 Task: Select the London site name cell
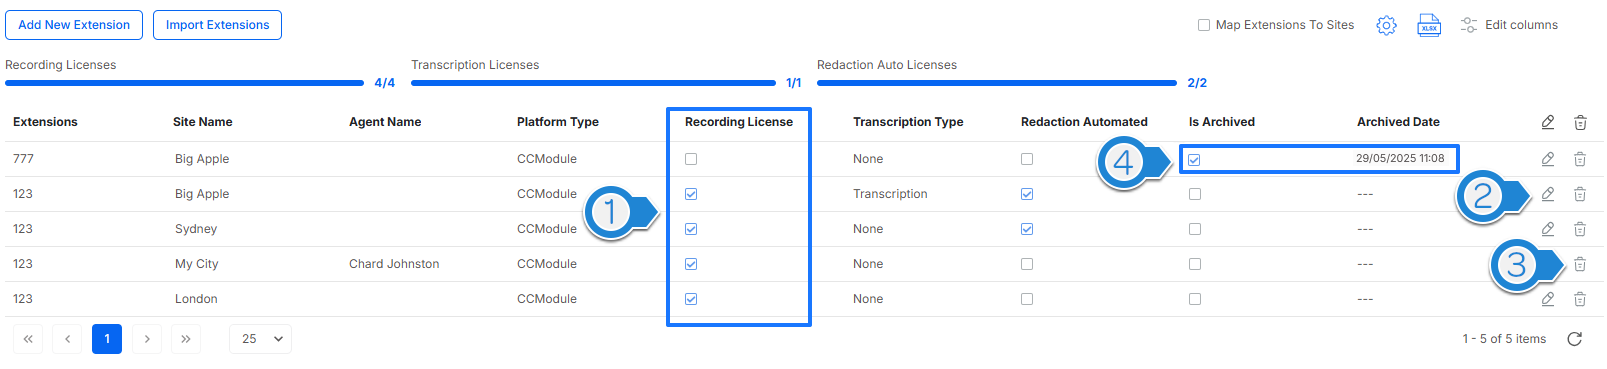coord(196,299)
